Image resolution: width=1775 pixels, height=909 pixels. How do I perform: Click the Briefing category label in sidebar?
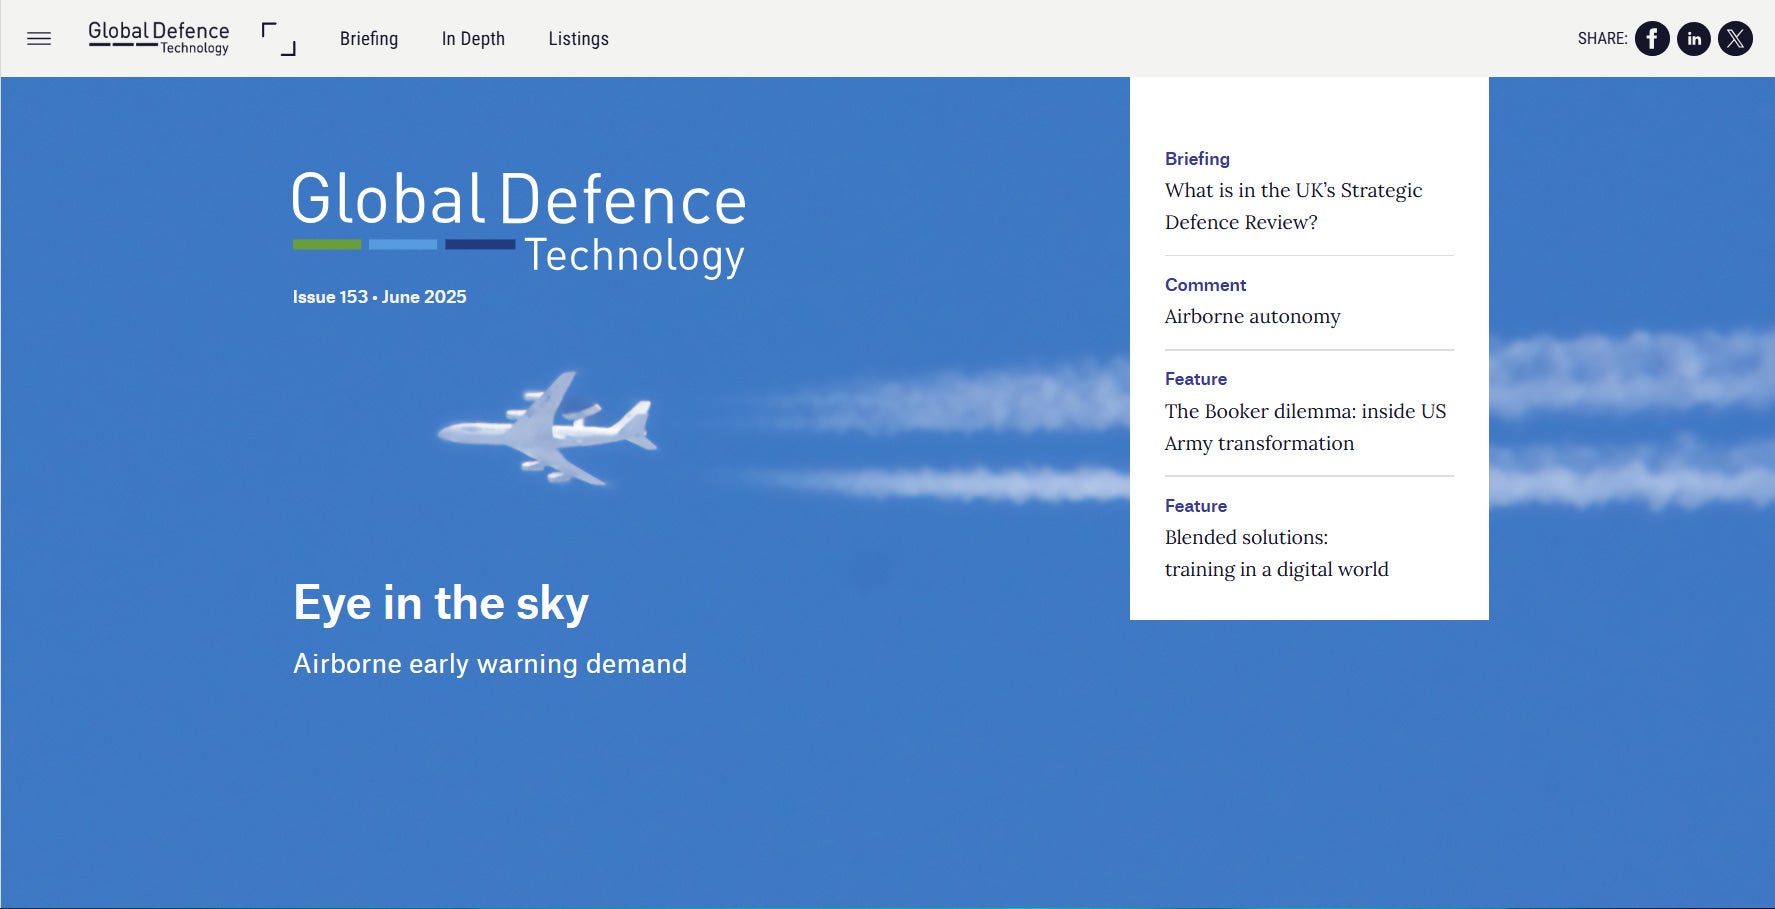point(1197,159)
